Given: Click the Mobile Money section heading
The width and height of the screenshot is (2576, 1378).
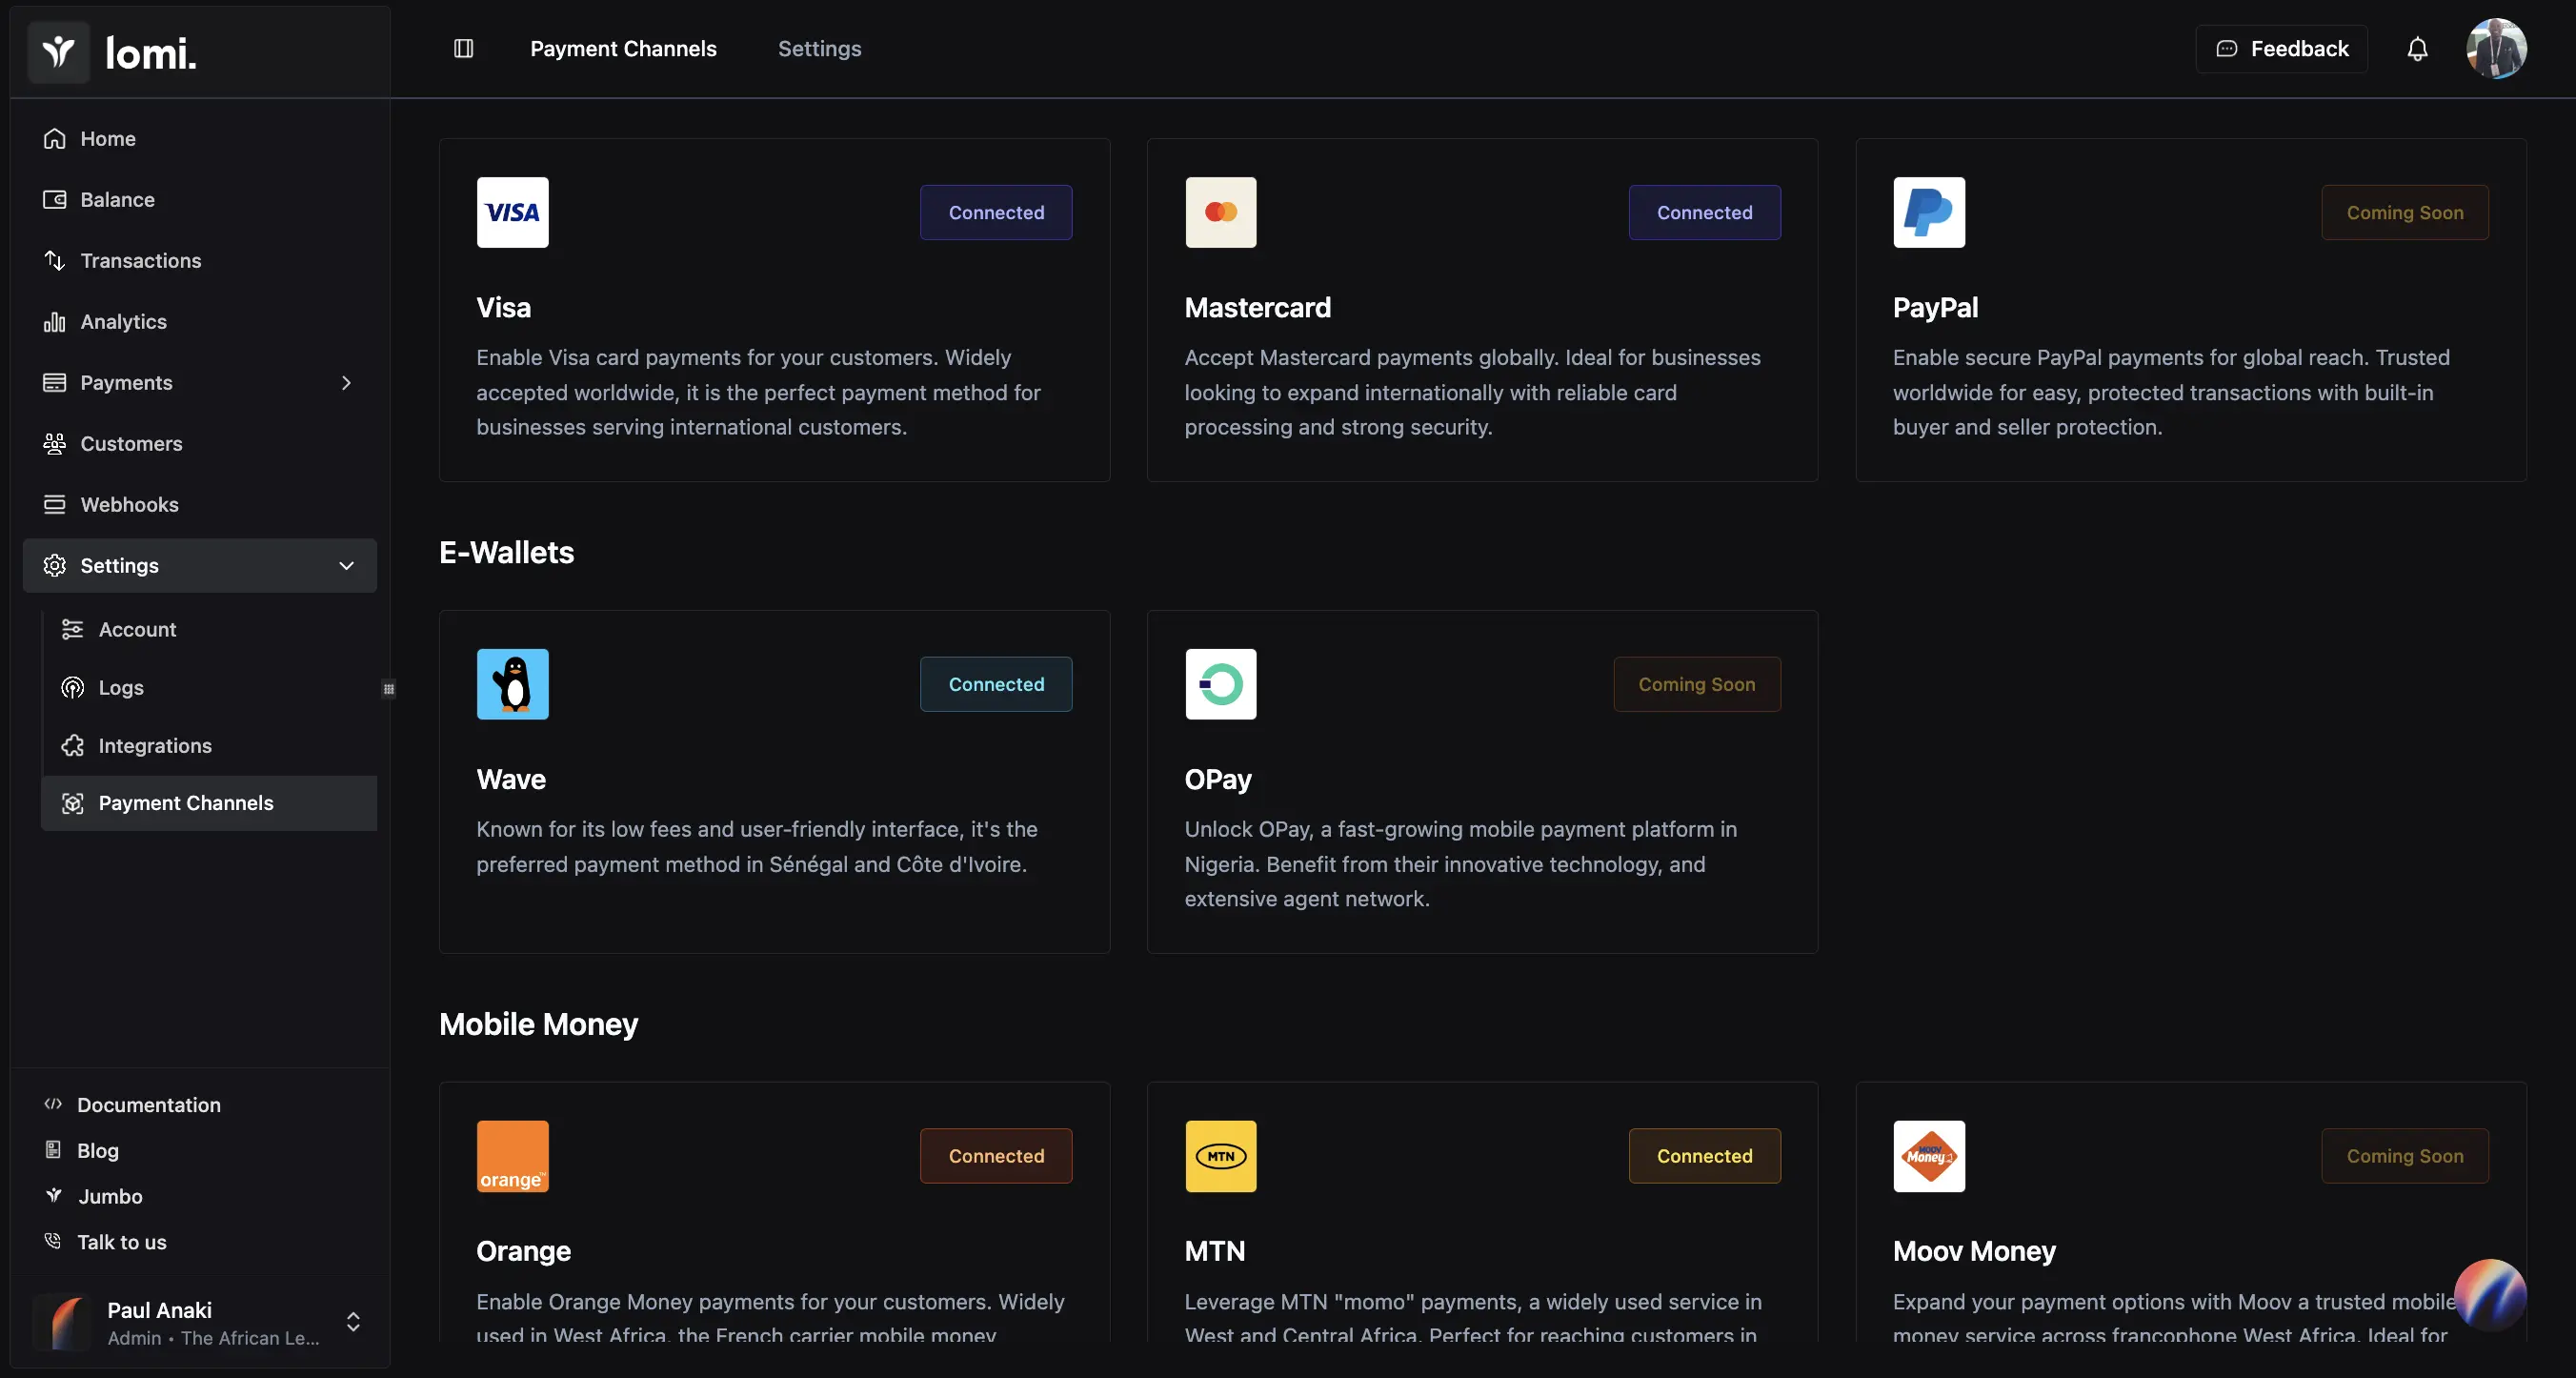Looking at the screenshot, I should (538, 1024).
